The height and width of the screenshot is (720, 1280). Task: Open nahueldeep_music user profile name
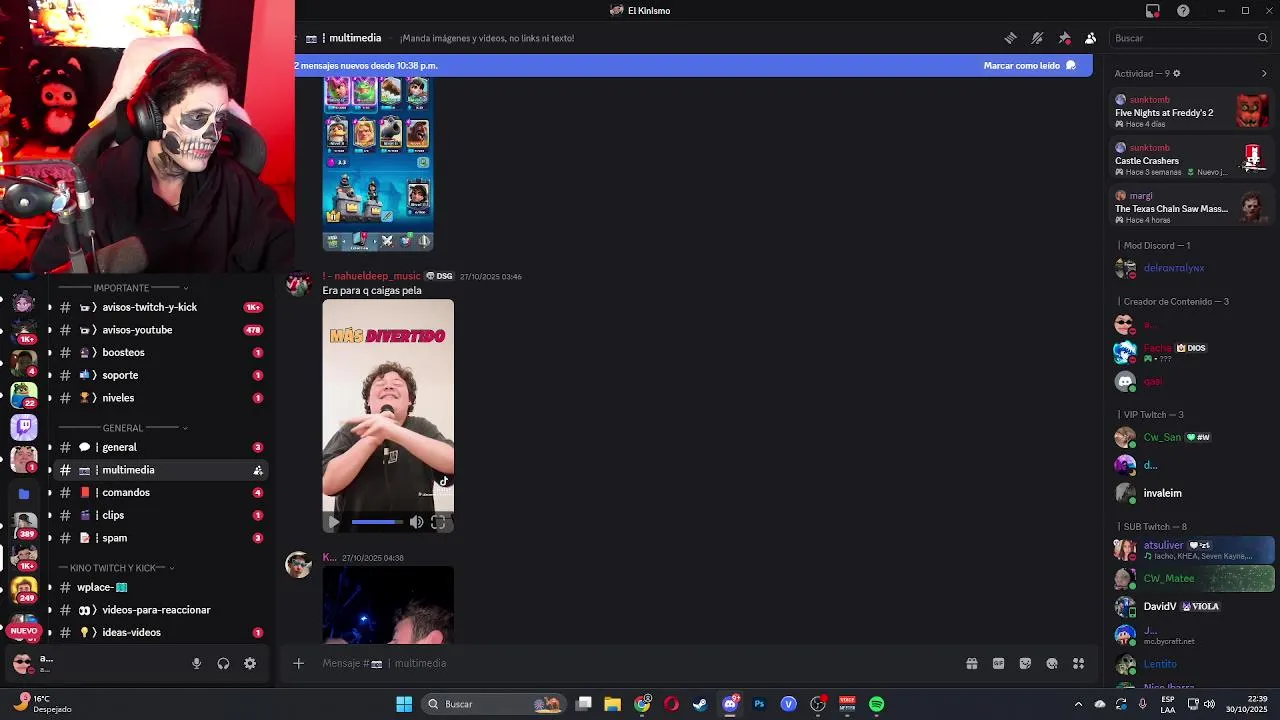point(371,276)
